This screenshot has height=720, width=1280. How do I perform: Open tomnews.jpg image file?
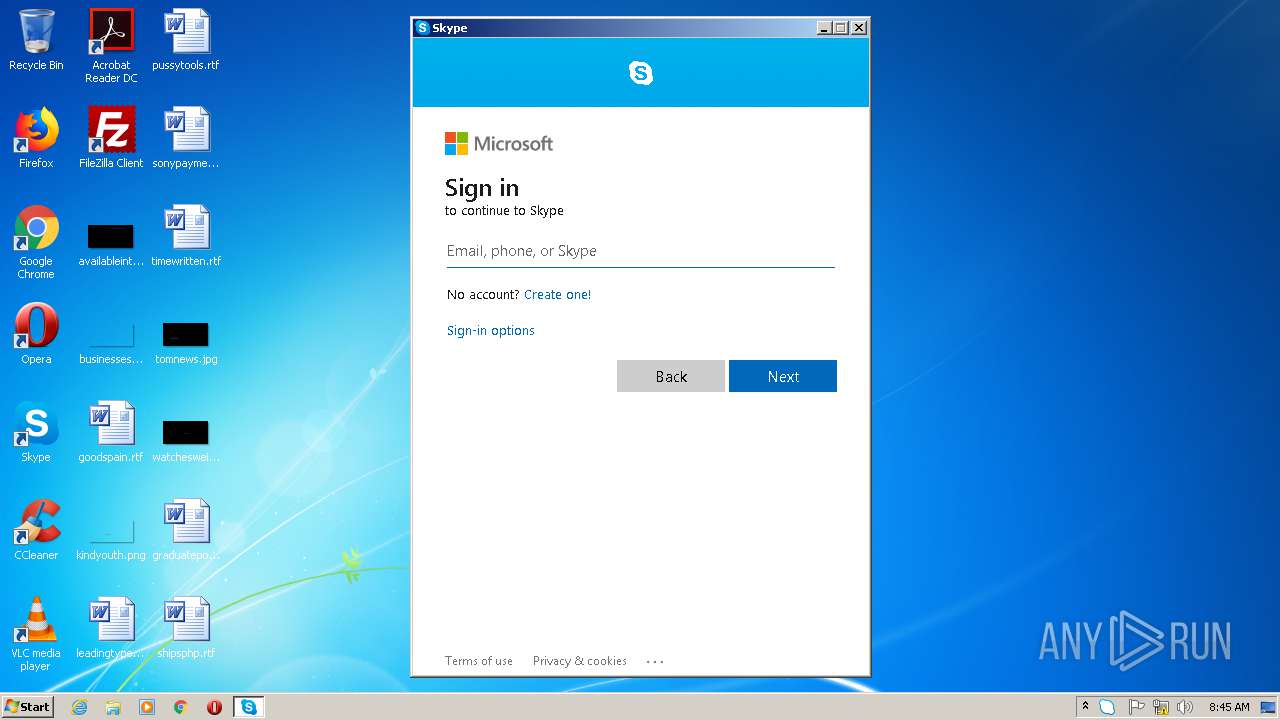186,342
